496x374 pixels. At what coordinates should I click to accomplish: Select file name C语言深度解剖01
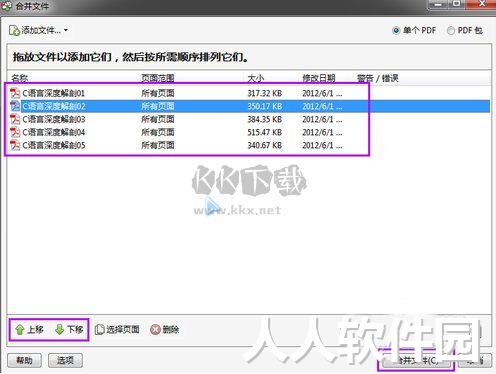[54, 93]
